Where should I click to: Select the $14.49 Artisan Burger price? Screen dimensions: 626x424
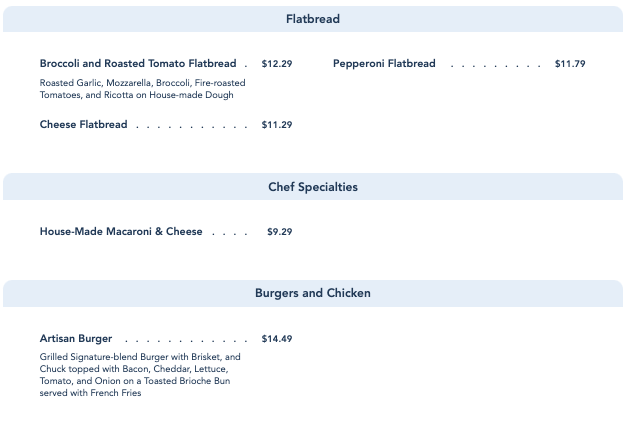(x=277, y=339)
